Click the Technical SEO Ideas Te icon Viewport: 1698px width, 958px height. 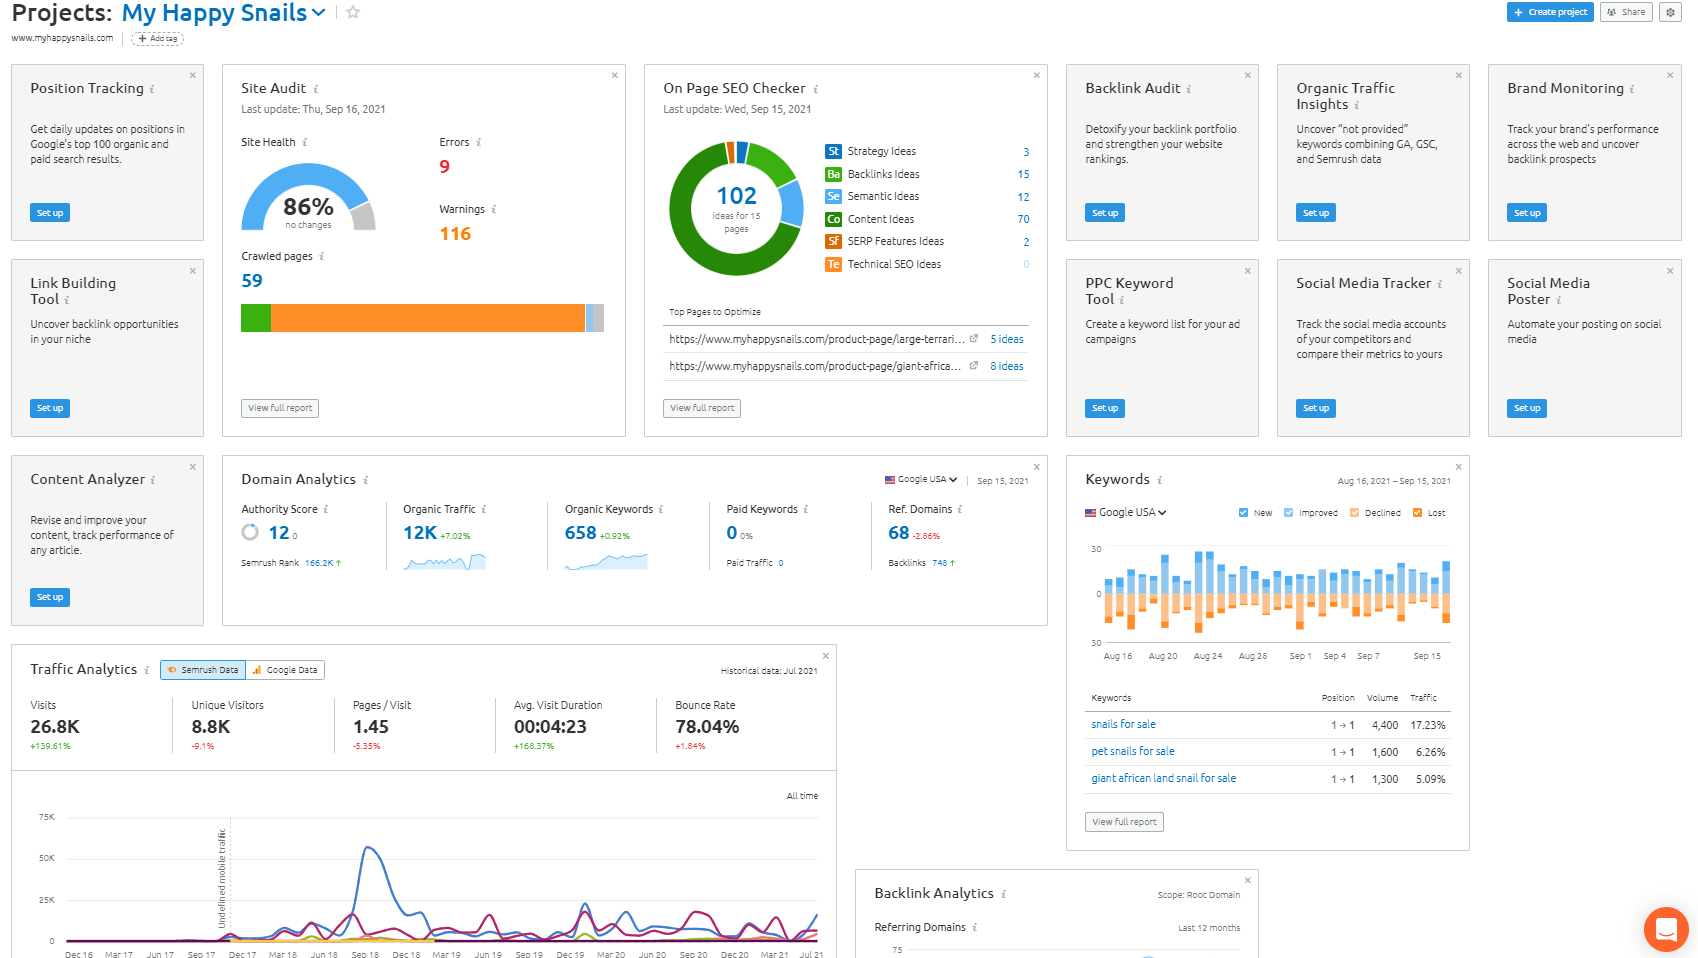(x=833, y=264)
